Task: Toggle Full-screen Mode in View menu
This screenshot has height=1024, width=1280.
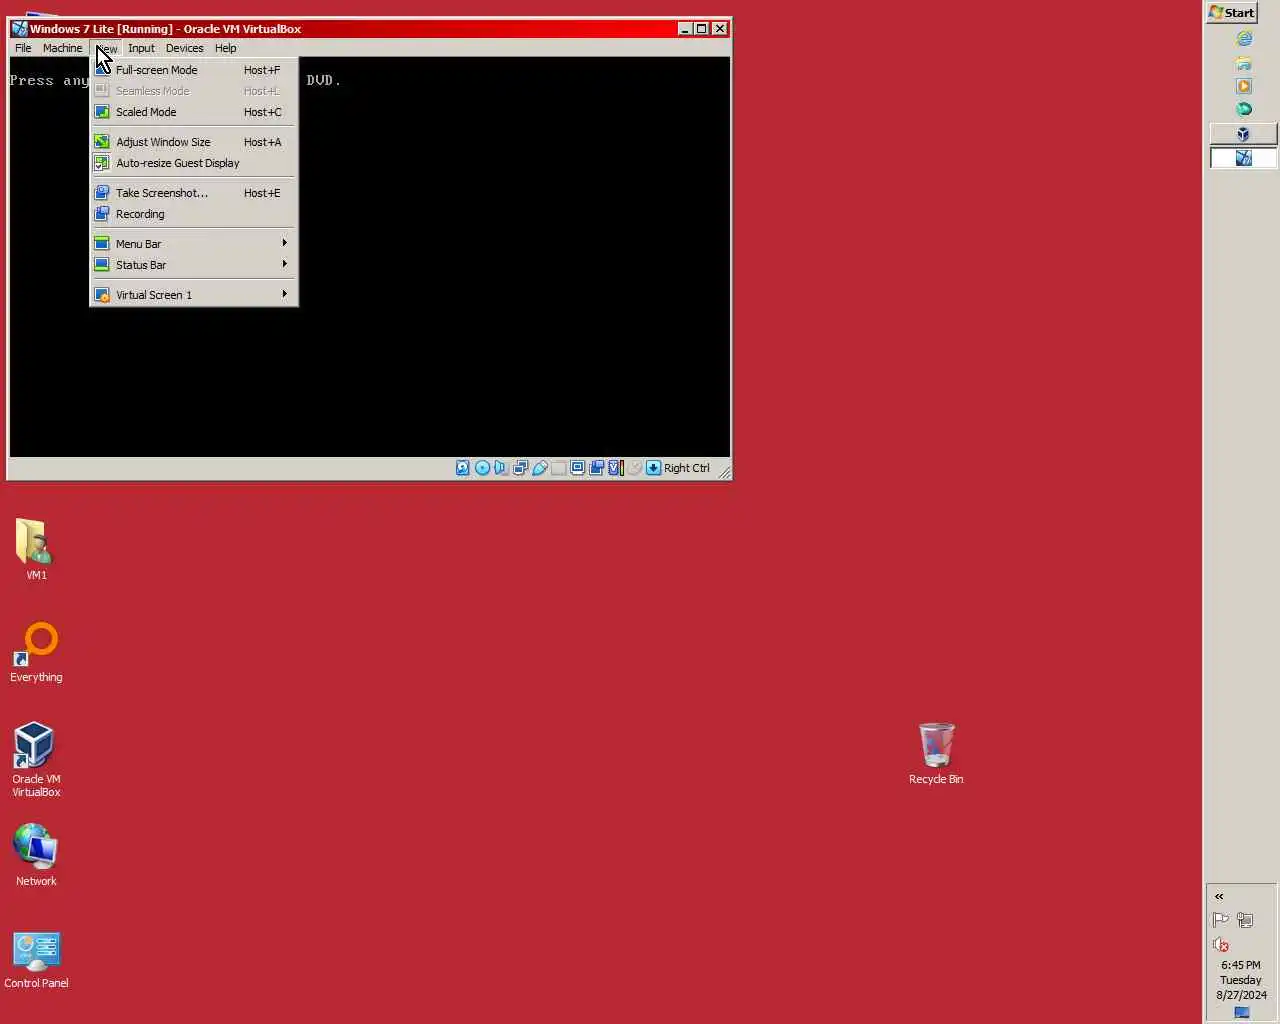Action: (x=194, y=70)
